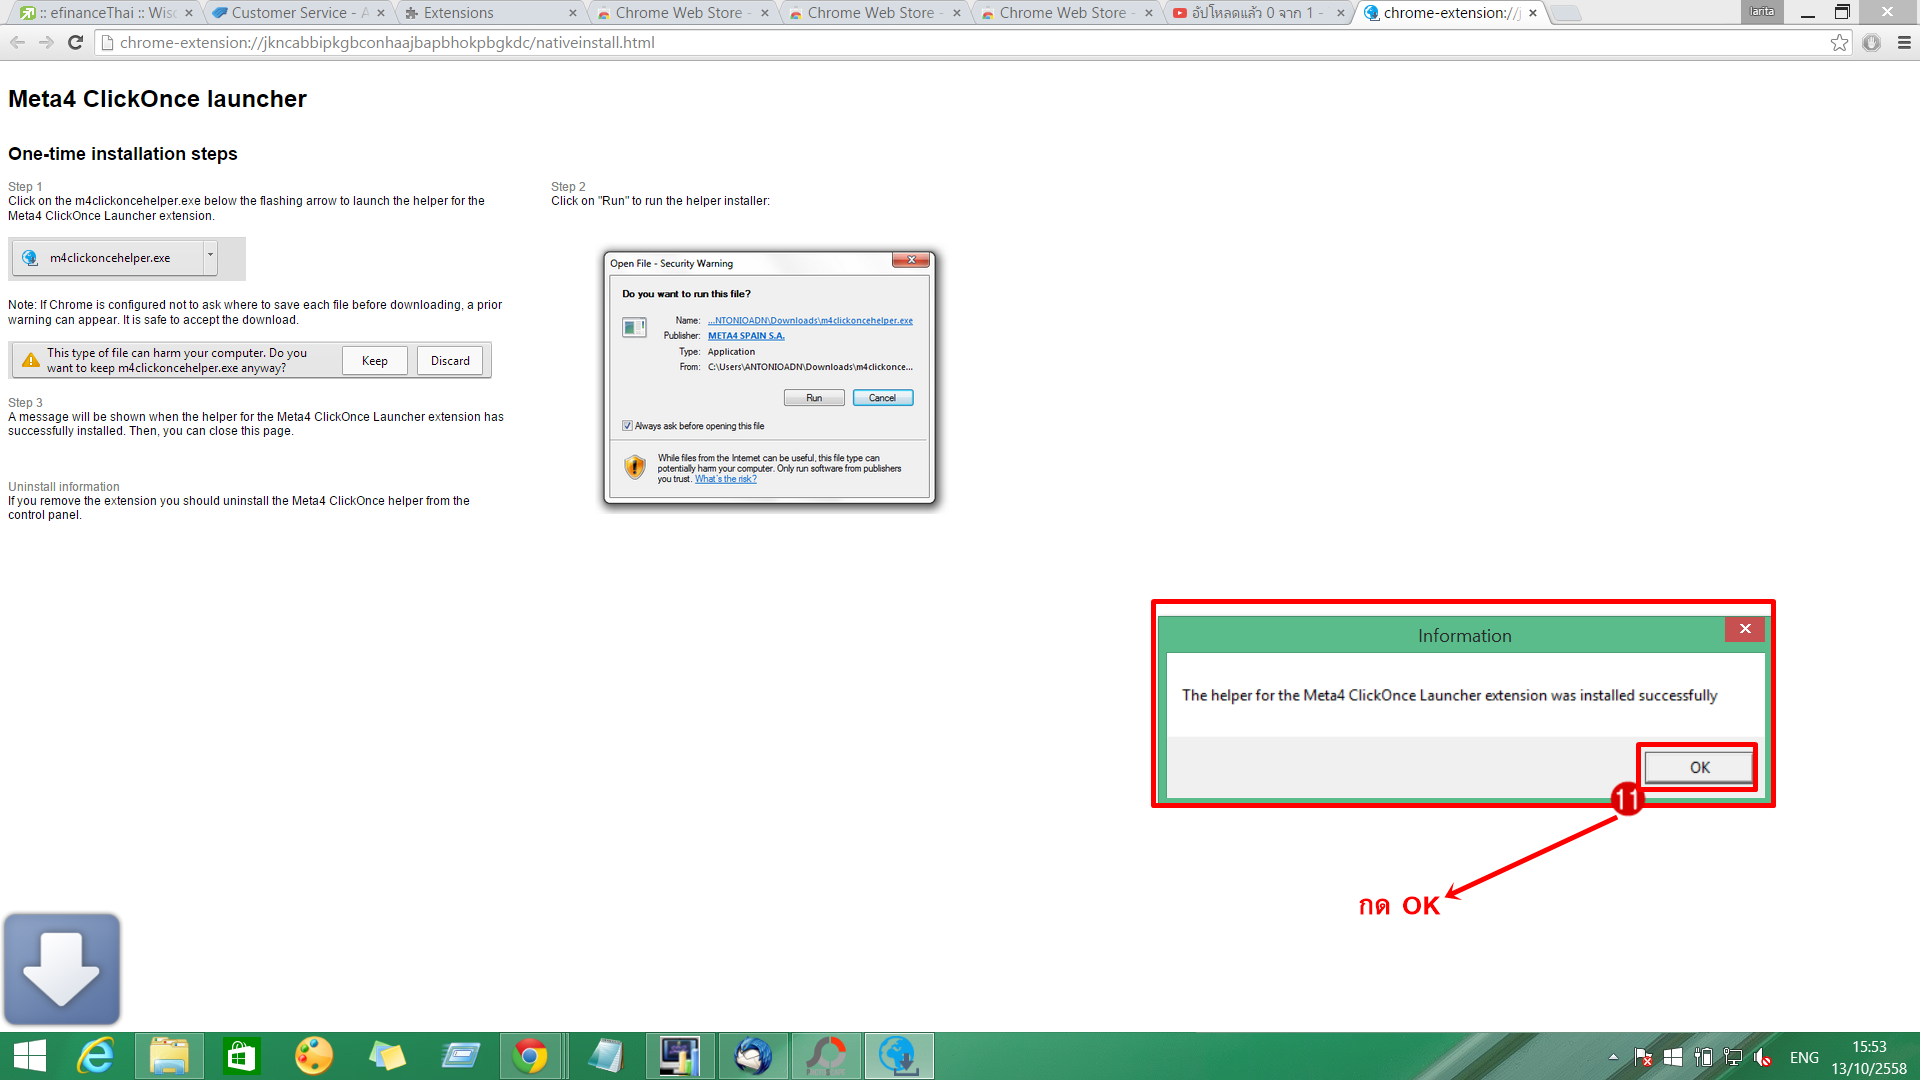The height and width of the screenshot is (1080, 1920).
Task: Bookmark this page with the star icon
Action: [1840, 42]
